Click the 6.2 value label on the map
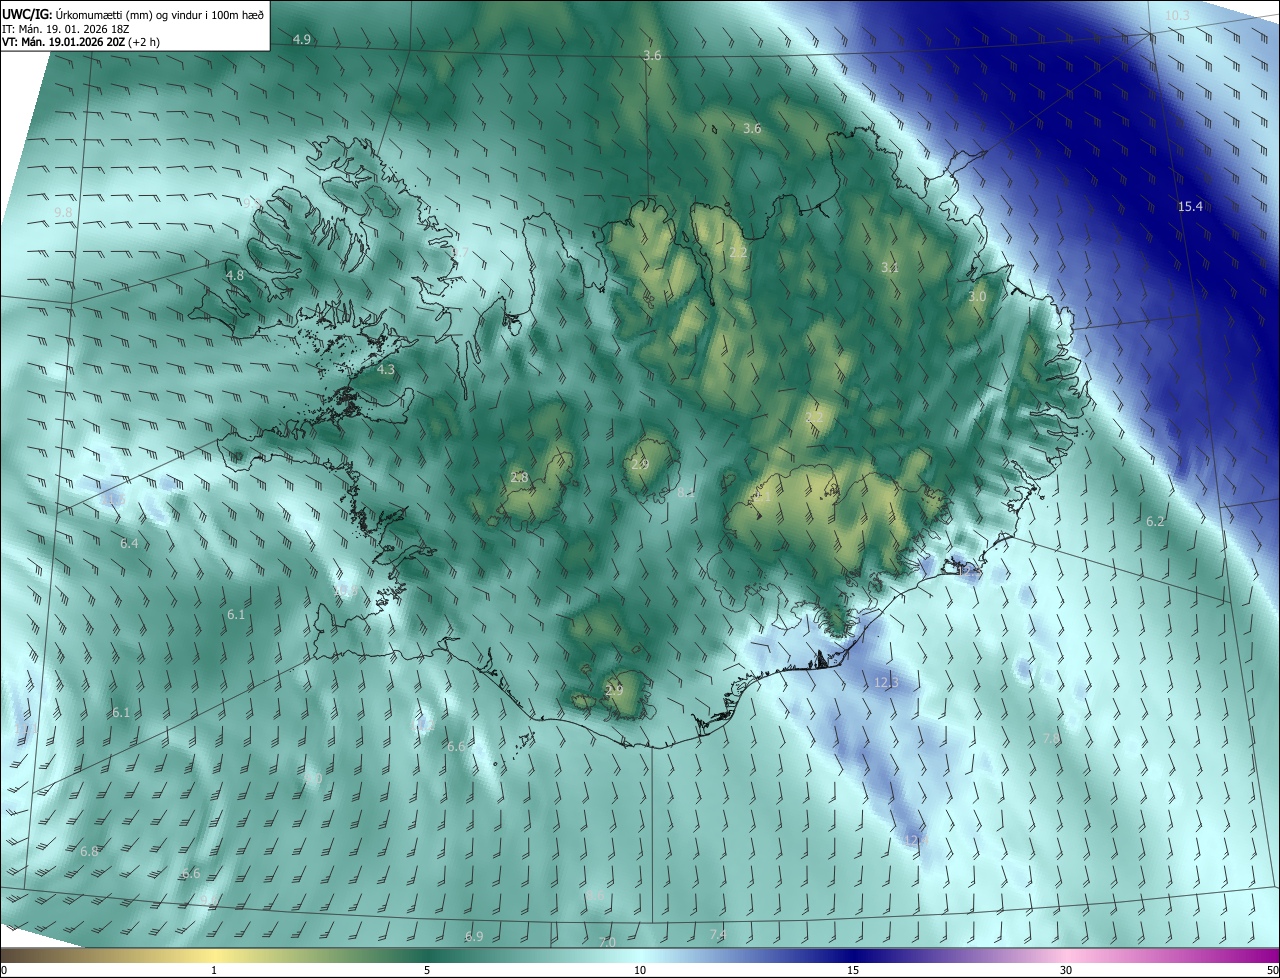1280x978 pixels. 1155,521
